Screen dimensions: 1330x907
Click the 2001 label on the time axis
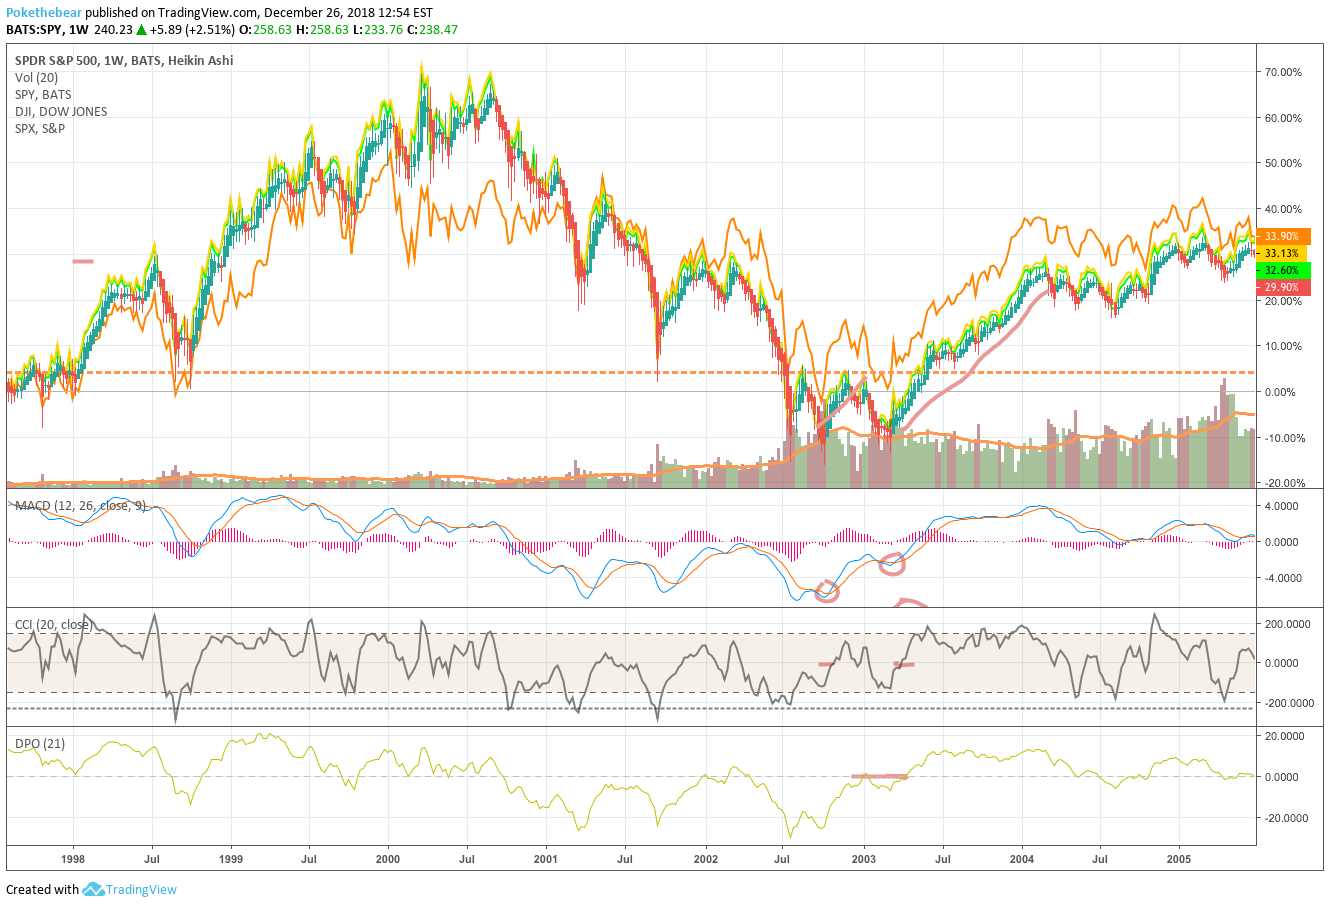(x=546, y=859)
